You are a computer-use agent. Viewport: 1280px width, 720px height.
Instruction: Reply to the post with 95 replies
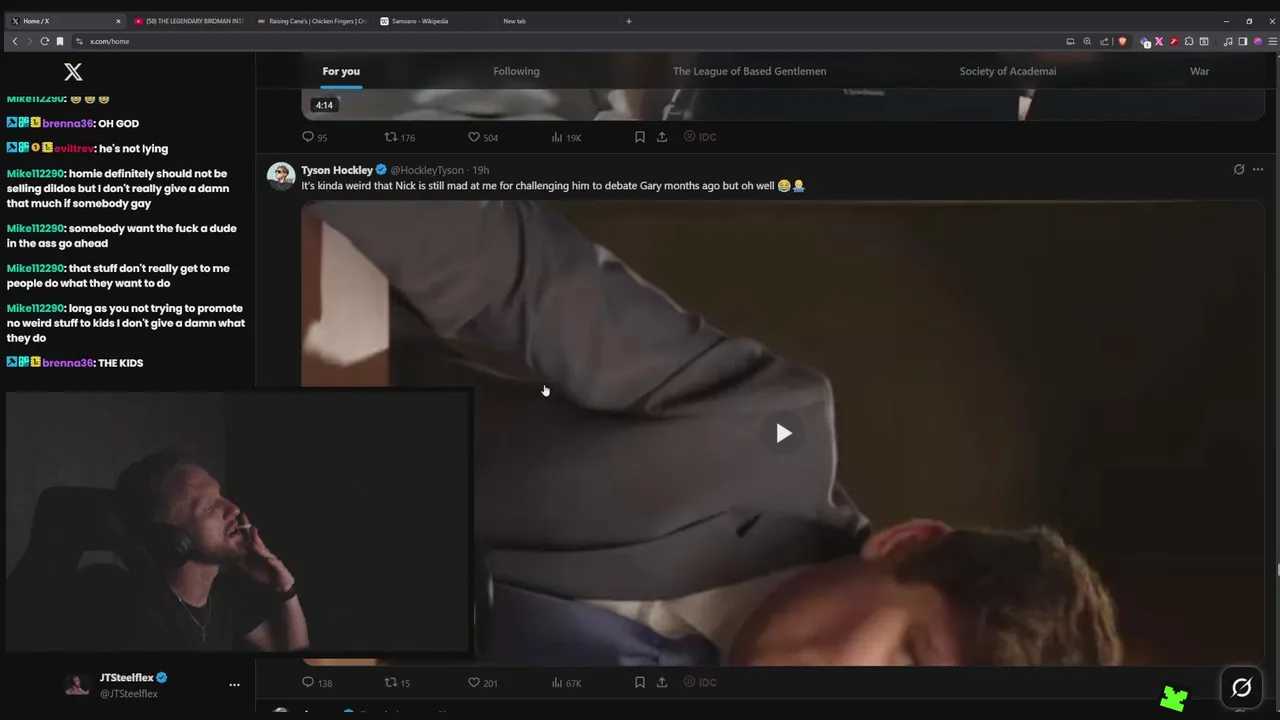coord(314,137)
